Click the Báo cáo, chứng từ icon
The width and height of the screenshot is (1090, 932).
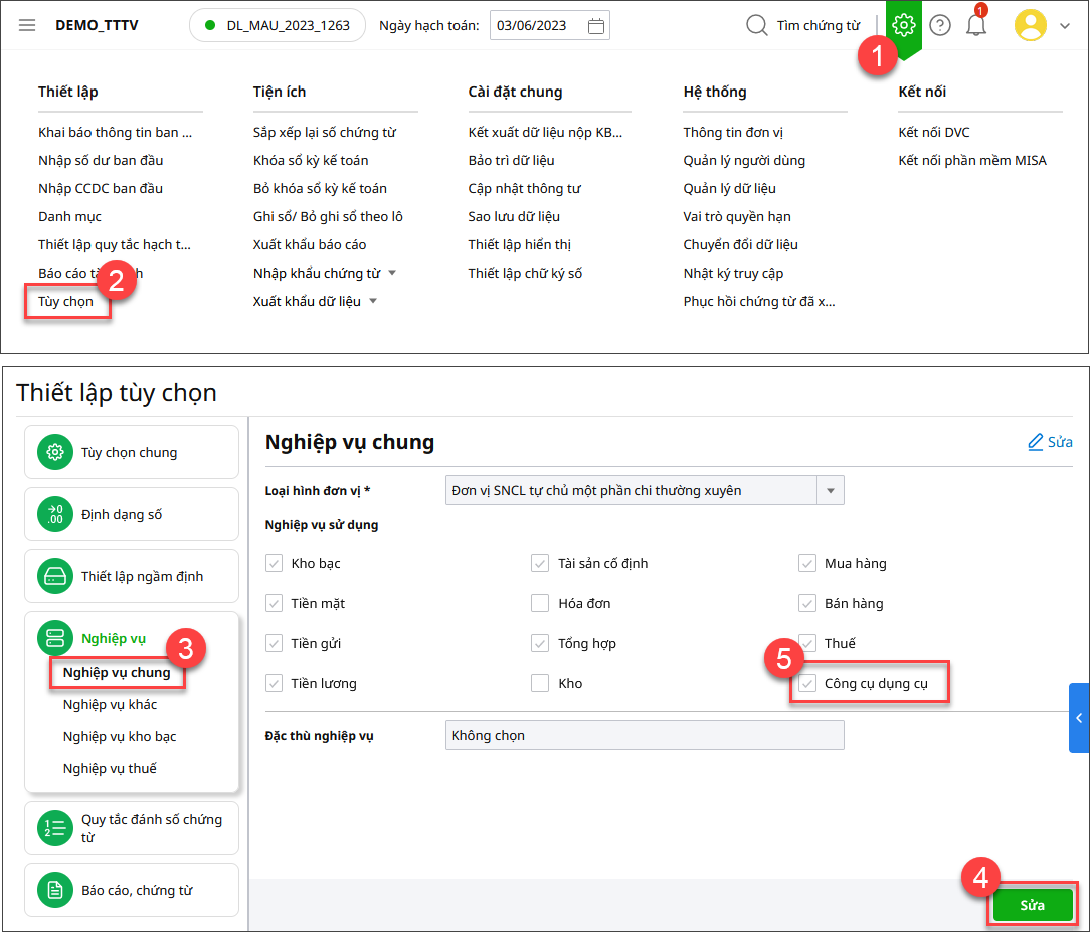click(55, 890)
